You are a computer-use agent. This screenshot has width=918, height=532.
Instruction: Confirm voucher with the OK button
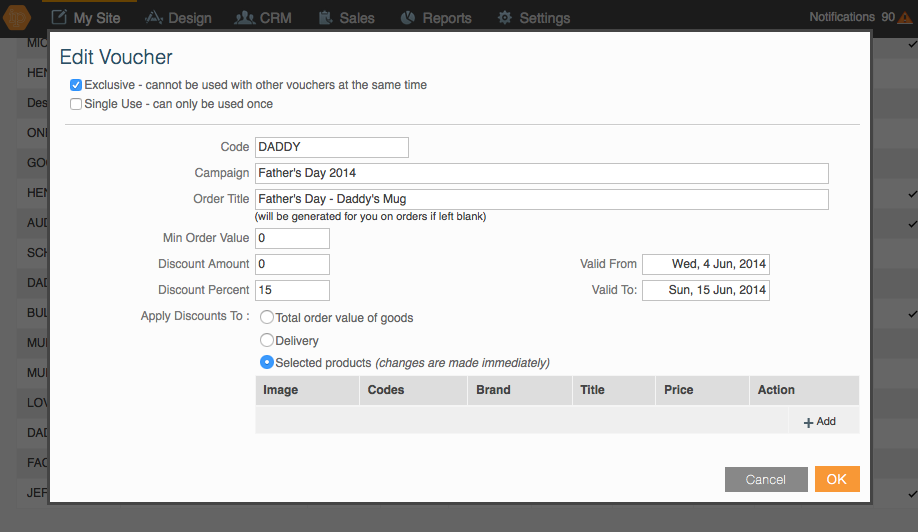pyautogui.click(x=837, y=479)
